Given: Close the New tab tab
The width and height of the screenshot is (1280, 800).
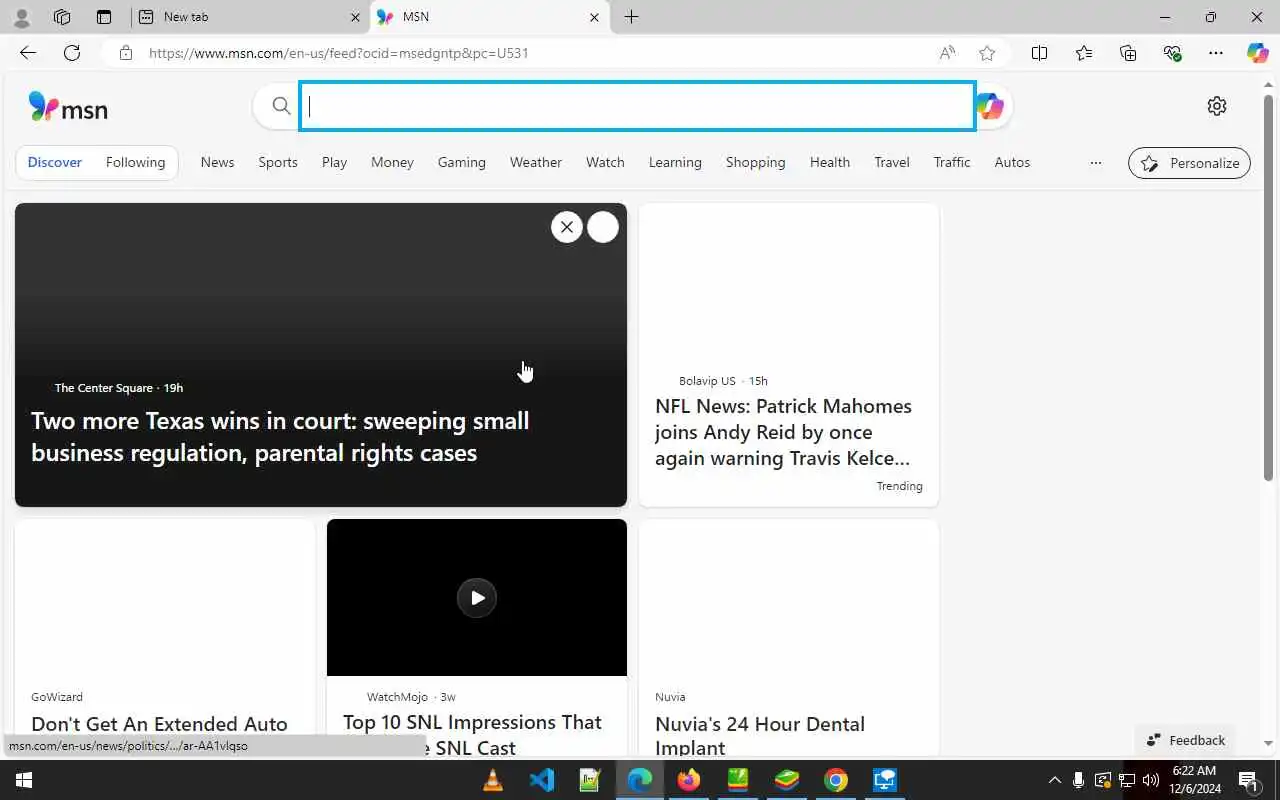Looking at the screenshot, I should (355, 17).
